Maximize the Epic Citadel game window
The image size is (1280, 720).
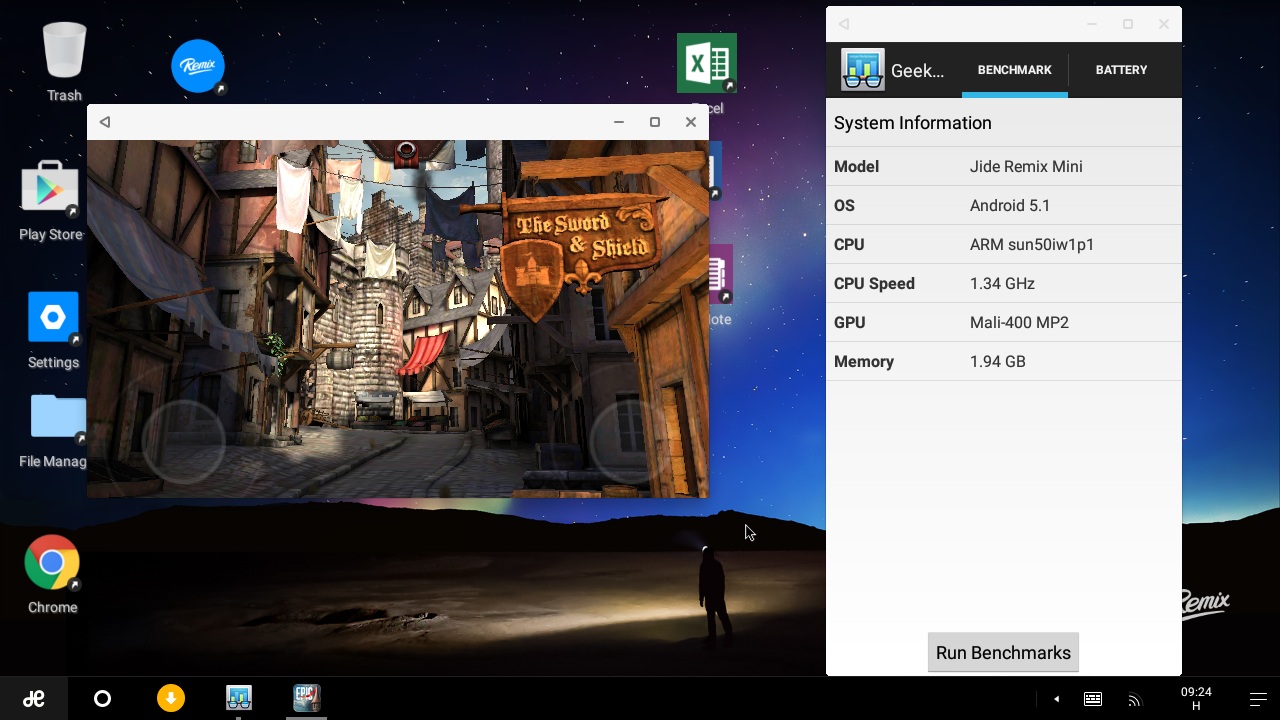(x=655, y=122)
